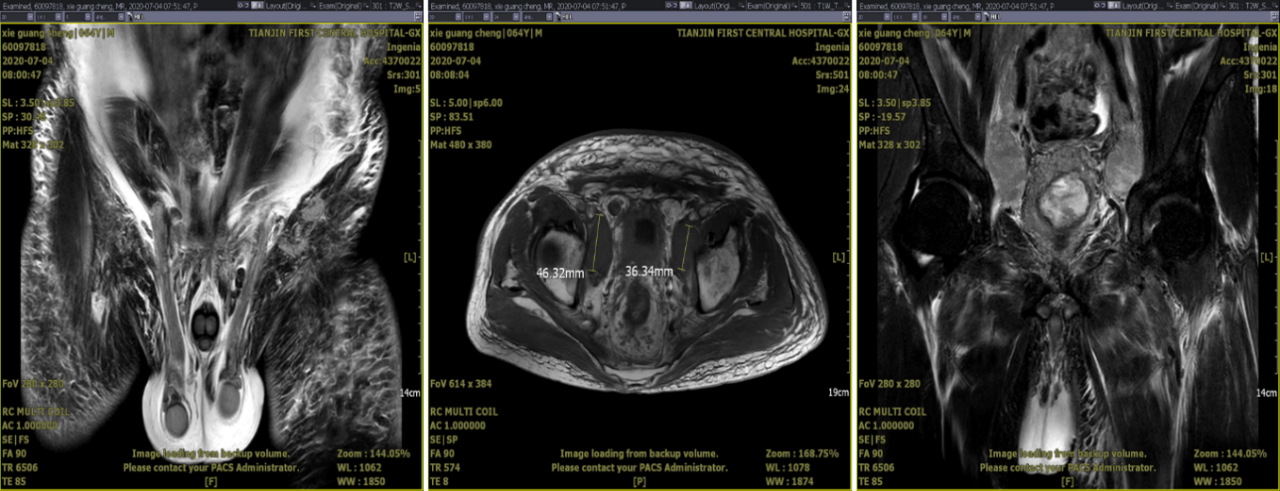Screen dimensions: 1280x491
Task: Click the Mat 480 x 380 text
Action: coord(464,145)
